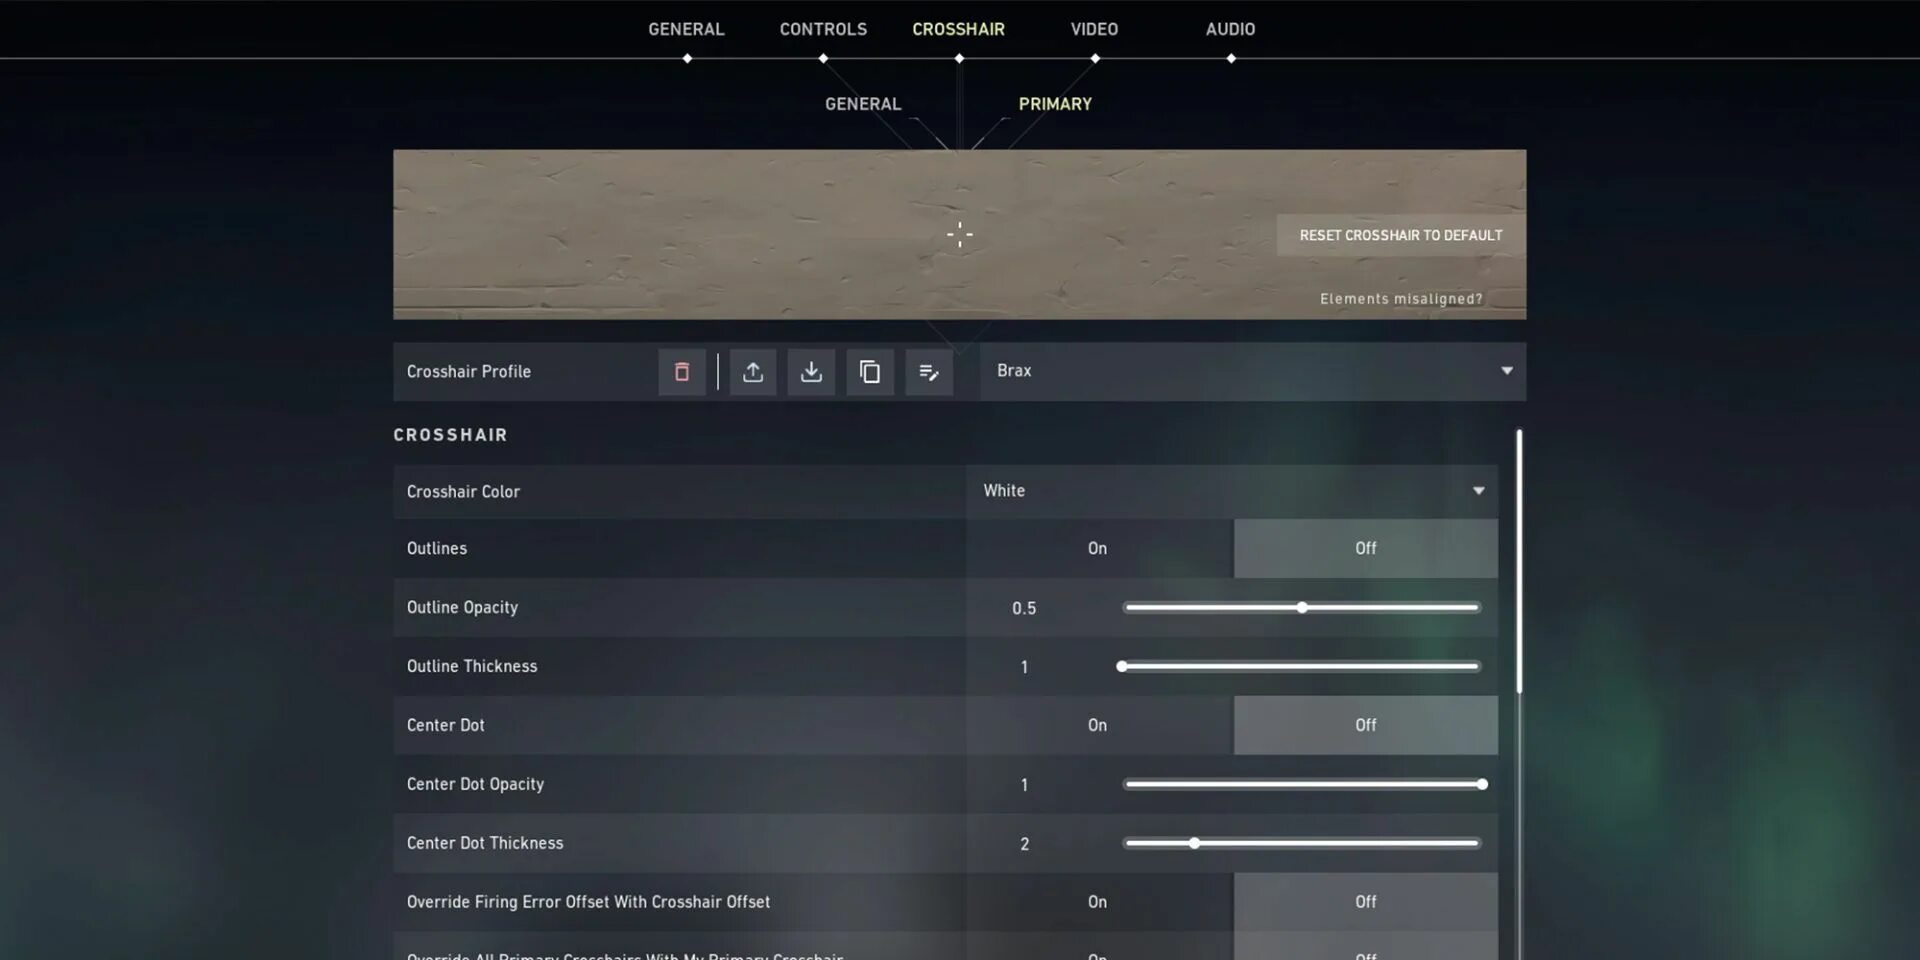Click the CROSSHAIR section heading
The image size is (1920, 960).
[x=450, y=435]
